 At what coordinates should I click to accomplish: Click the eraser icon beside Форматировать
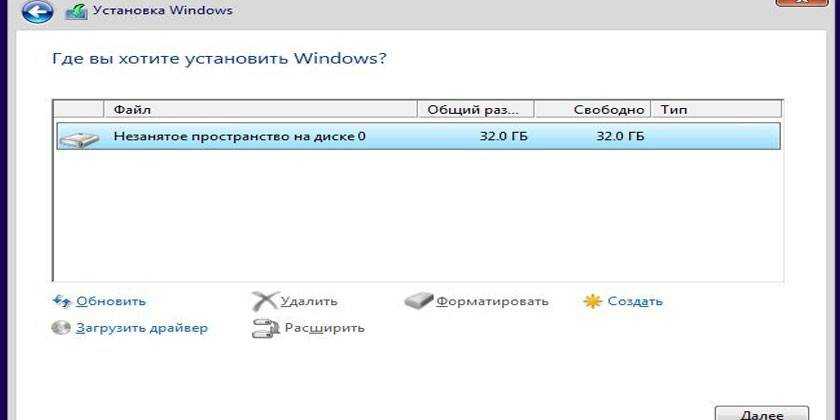point(419,301)
